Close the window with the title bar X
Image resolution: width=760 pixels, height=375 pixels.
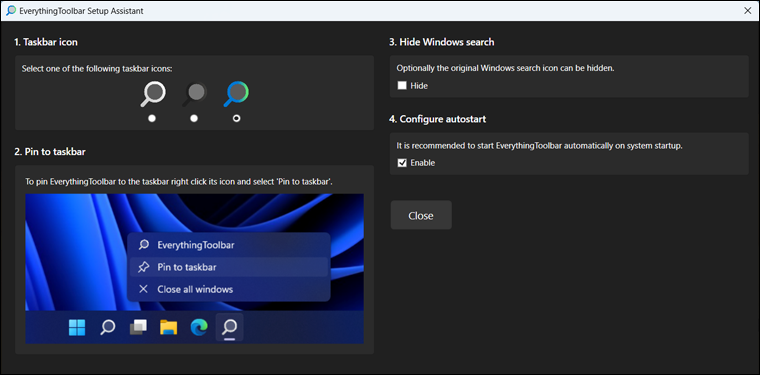tap(747, 11)
